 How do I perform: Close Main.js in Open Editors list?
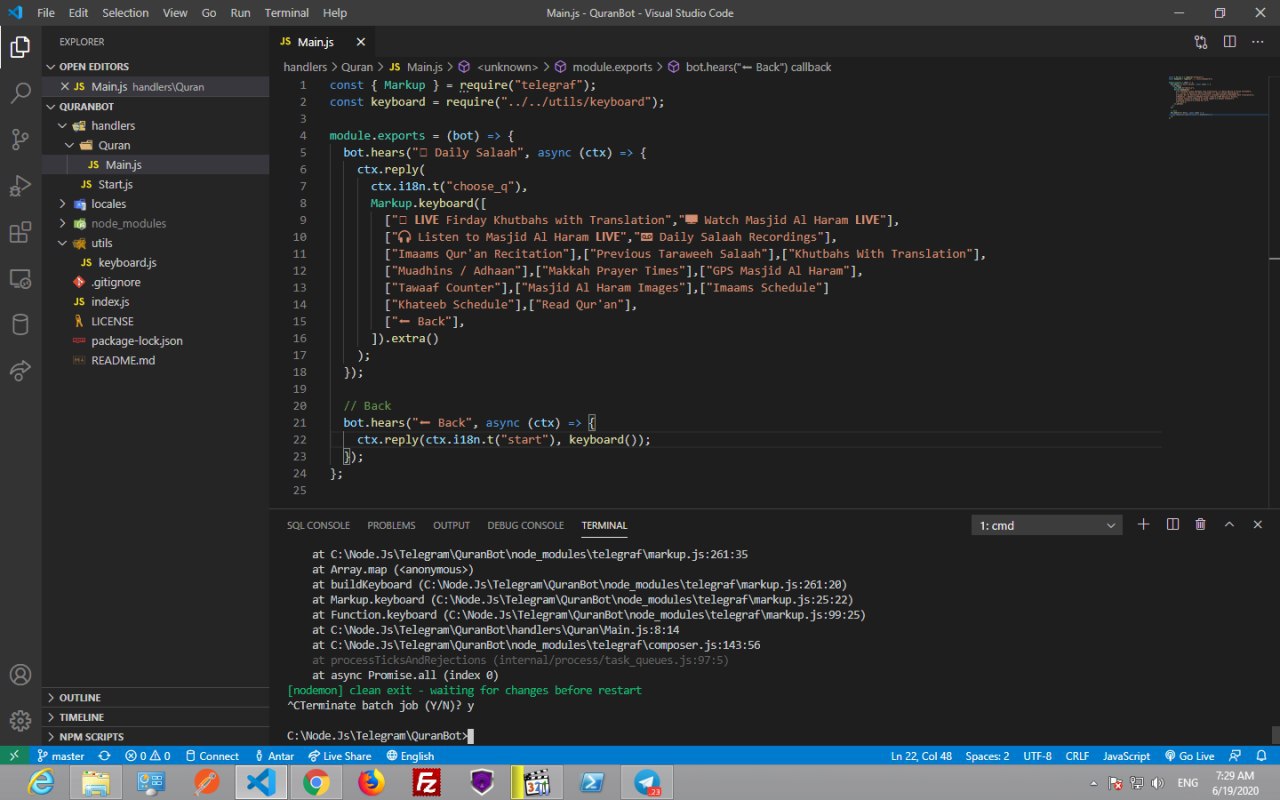point(65,87)
